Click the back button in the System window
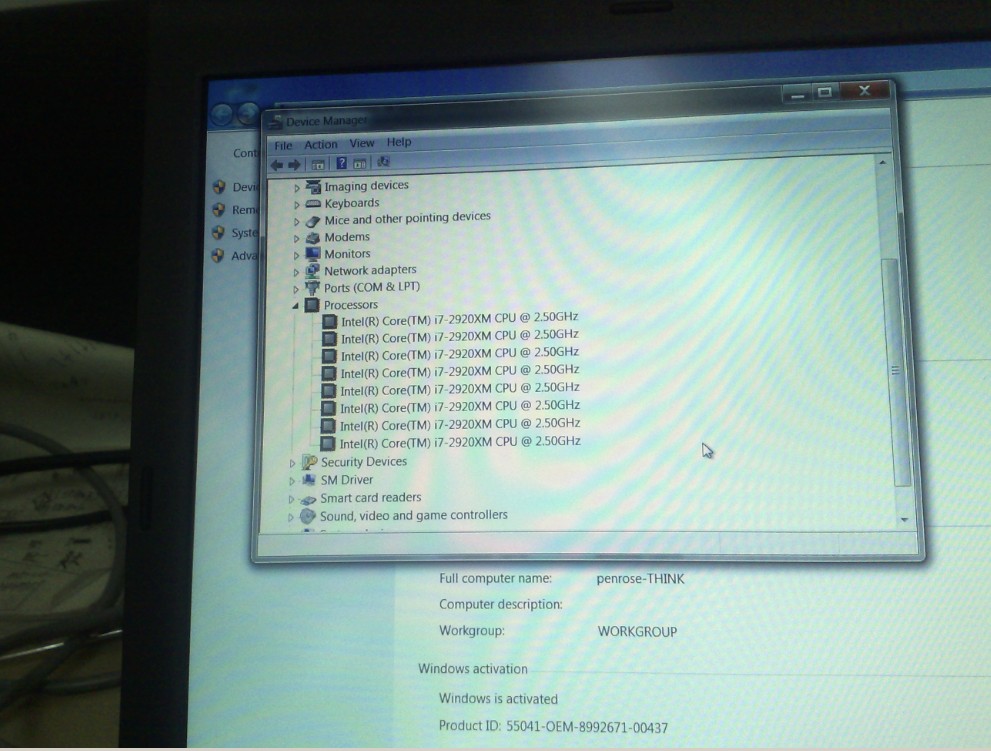The height and width of the screenshot is (751, 991). click(x=222, y=114)
